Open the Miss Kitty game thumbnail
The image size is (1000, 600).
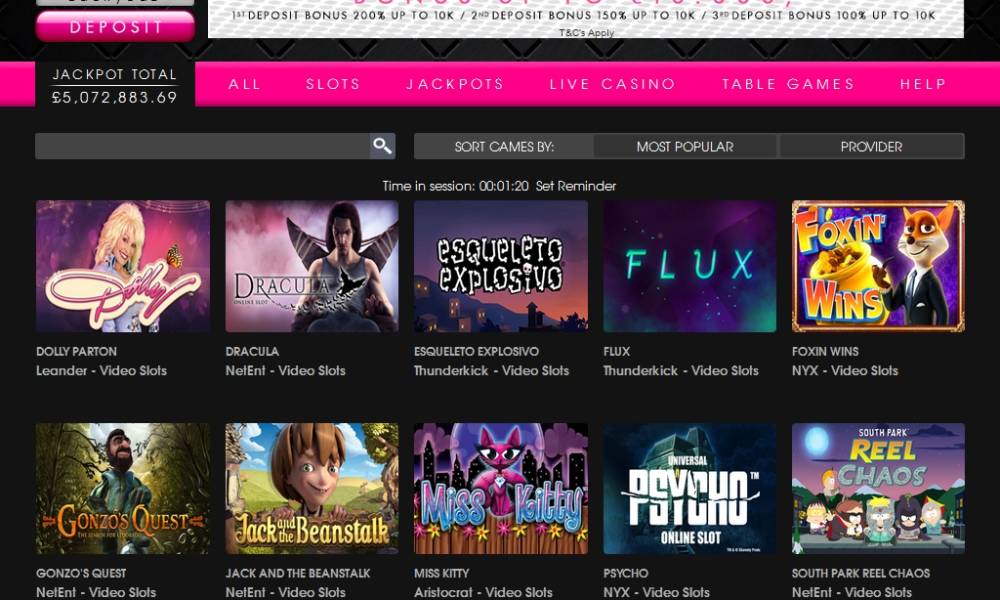point(501,488)
